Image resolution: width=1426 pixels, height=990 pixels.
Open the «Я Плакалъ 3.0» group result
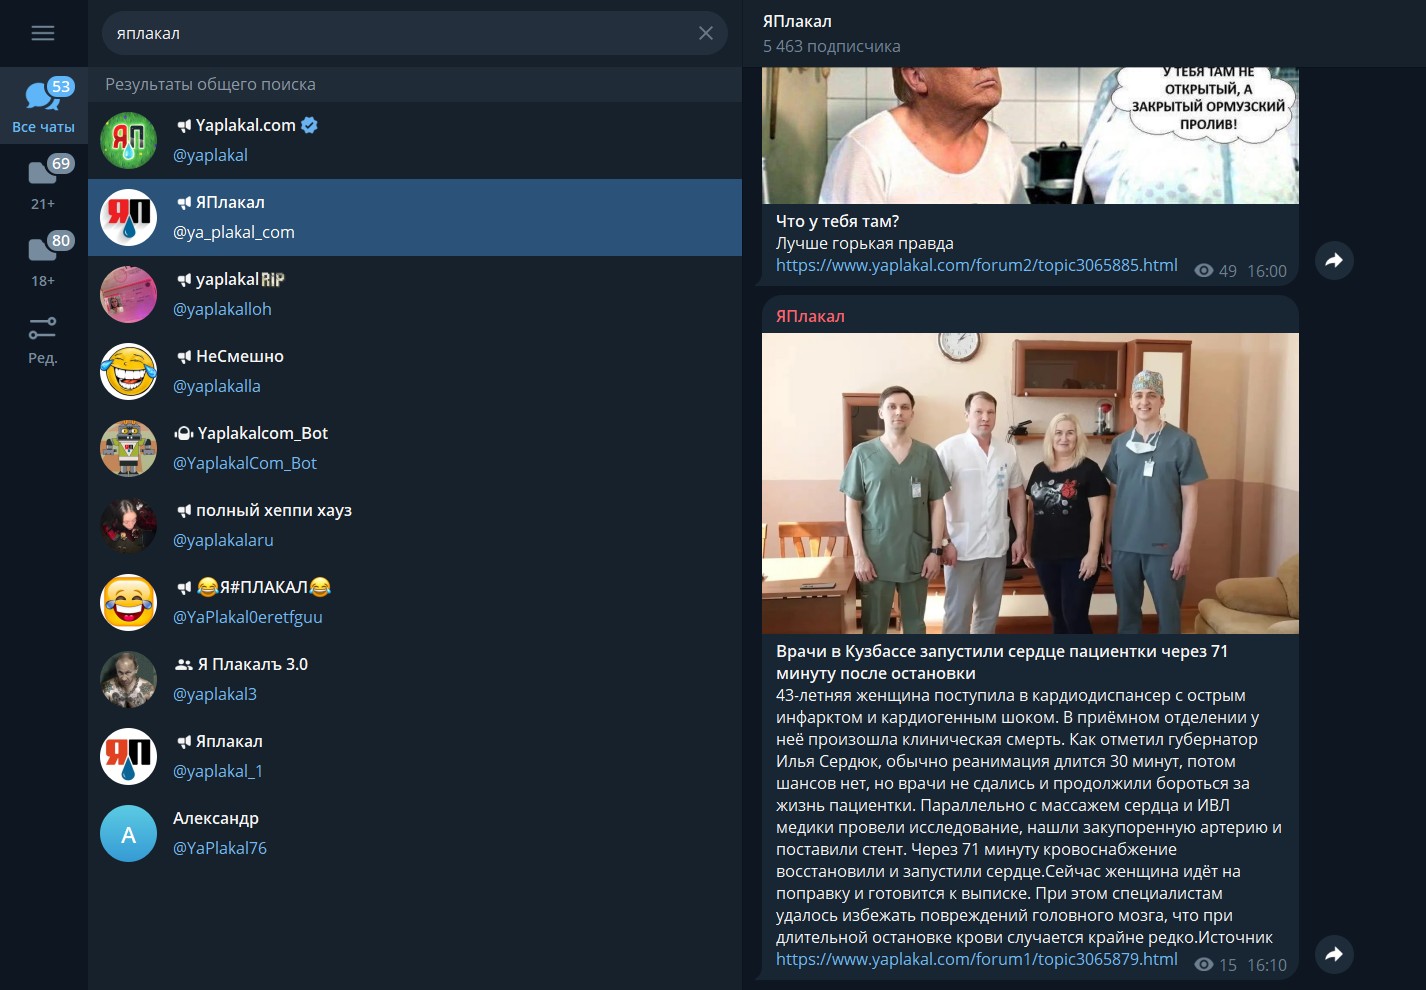point(415,679)
